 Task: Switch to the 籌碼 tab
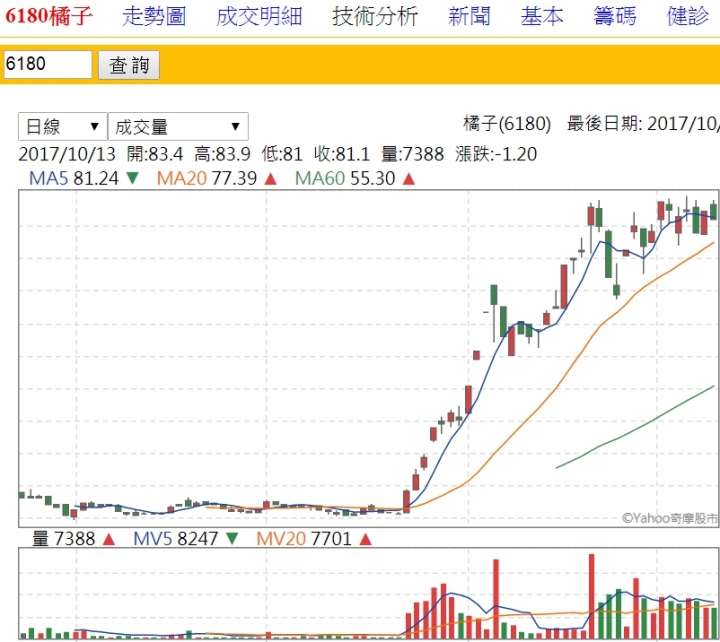tap(614, 16)
